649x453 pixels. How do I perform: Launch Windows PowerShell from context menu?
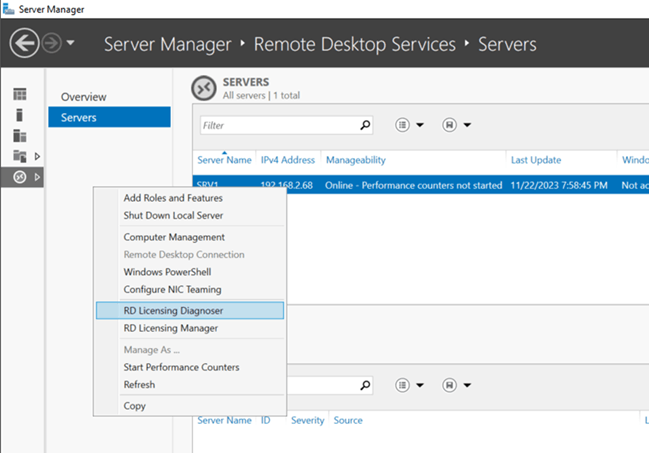pos(167,272)
